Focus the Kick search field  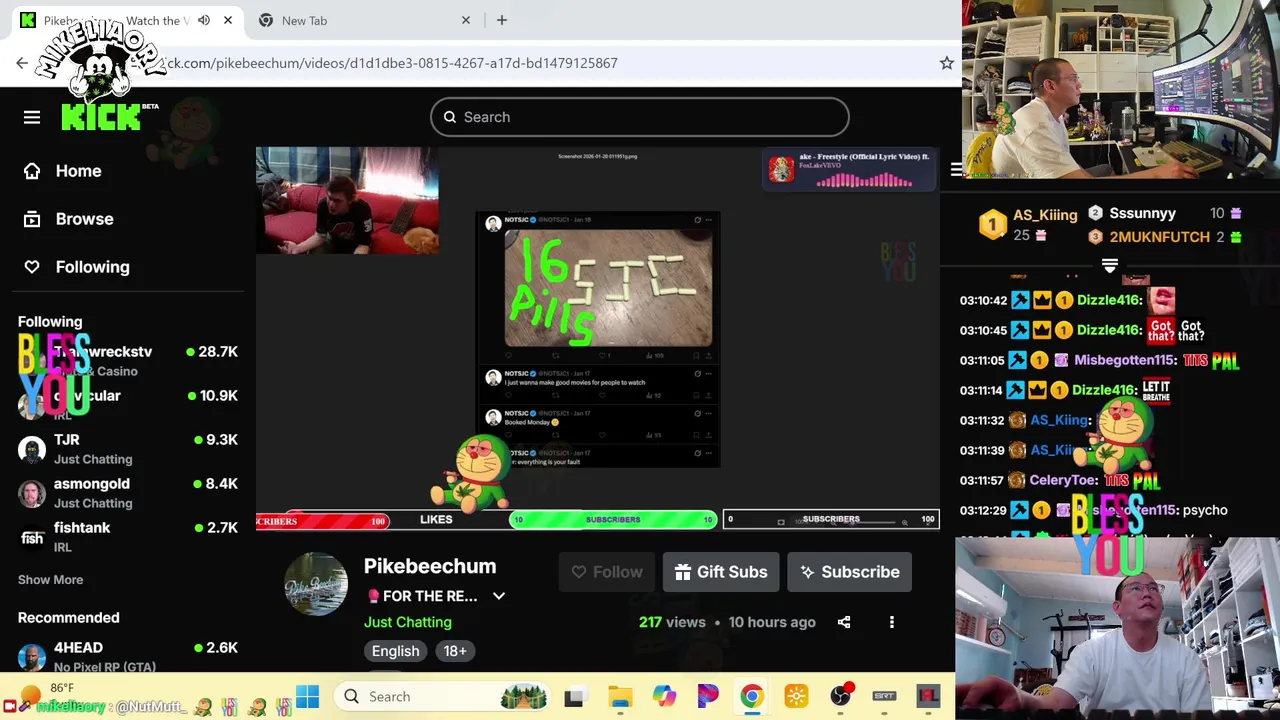point(640,117)
